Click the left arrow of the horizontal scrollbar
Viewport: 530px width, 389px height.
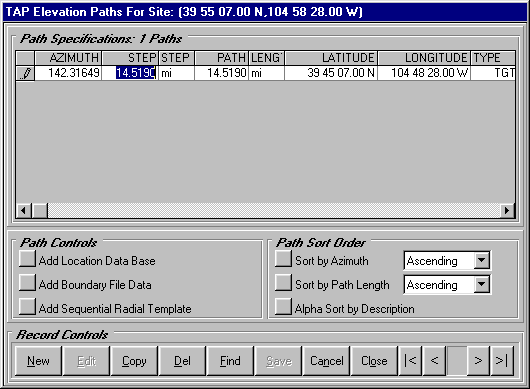pyautogui.click(x=23, y=211)
